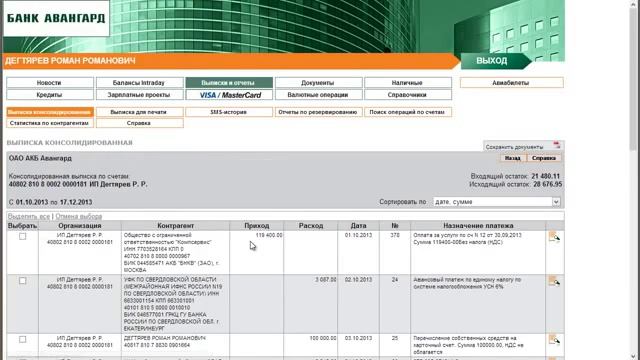640x360 pixels.
Task: Click amount 119 400.00 in Приход column
Action: pos(269,236)
